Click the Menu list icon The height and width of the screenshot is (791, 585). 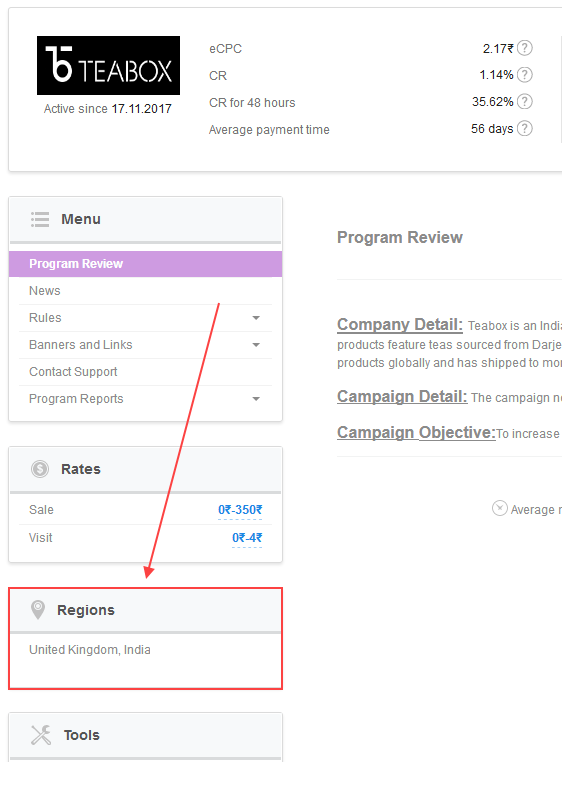click(x=40, y=219)
